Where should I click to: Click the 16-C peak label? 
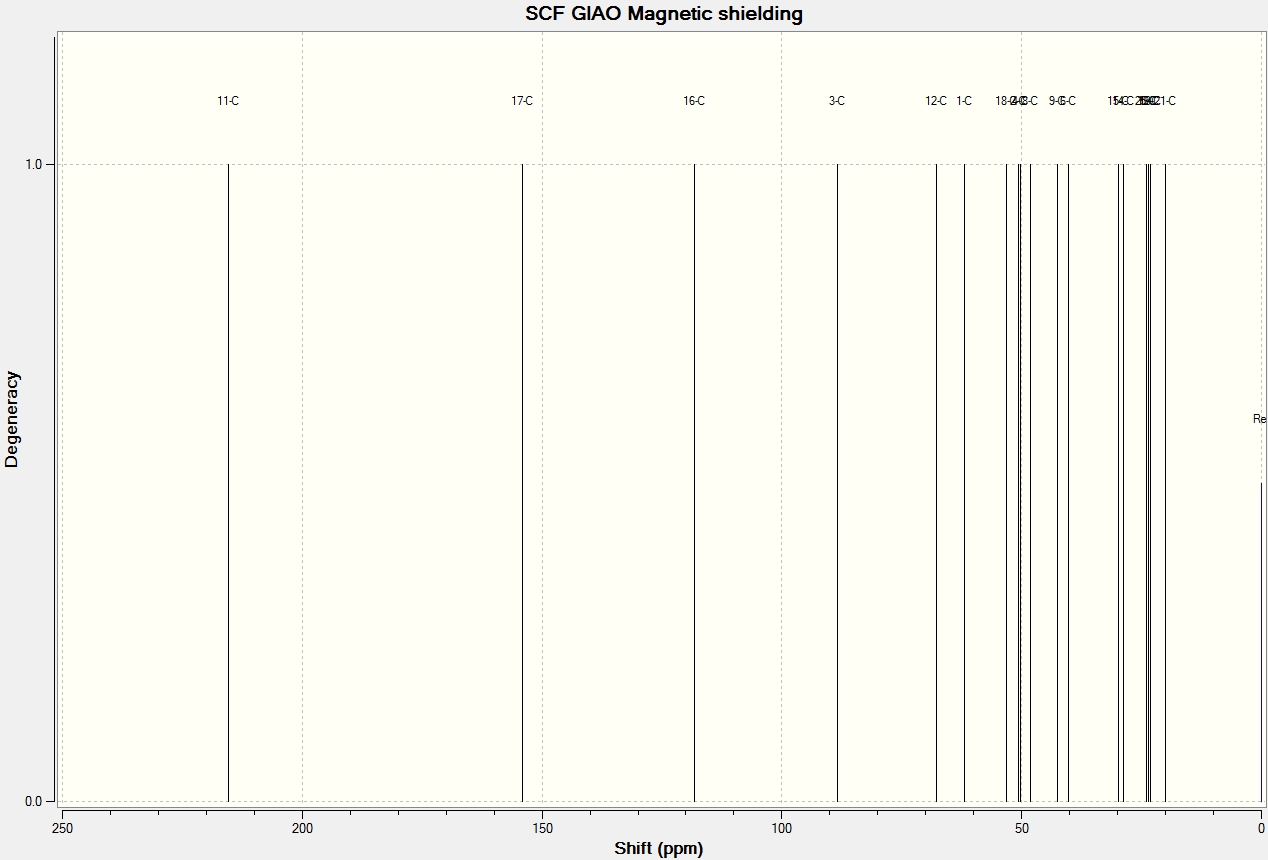pyautogui.click(x=694, y=101)
